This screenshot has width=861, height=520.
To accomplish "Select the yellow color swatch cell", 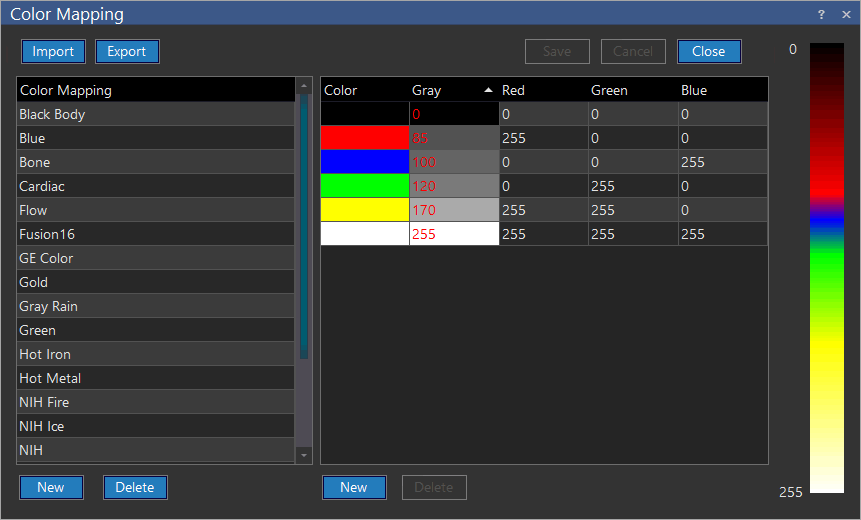I will 364,210.
